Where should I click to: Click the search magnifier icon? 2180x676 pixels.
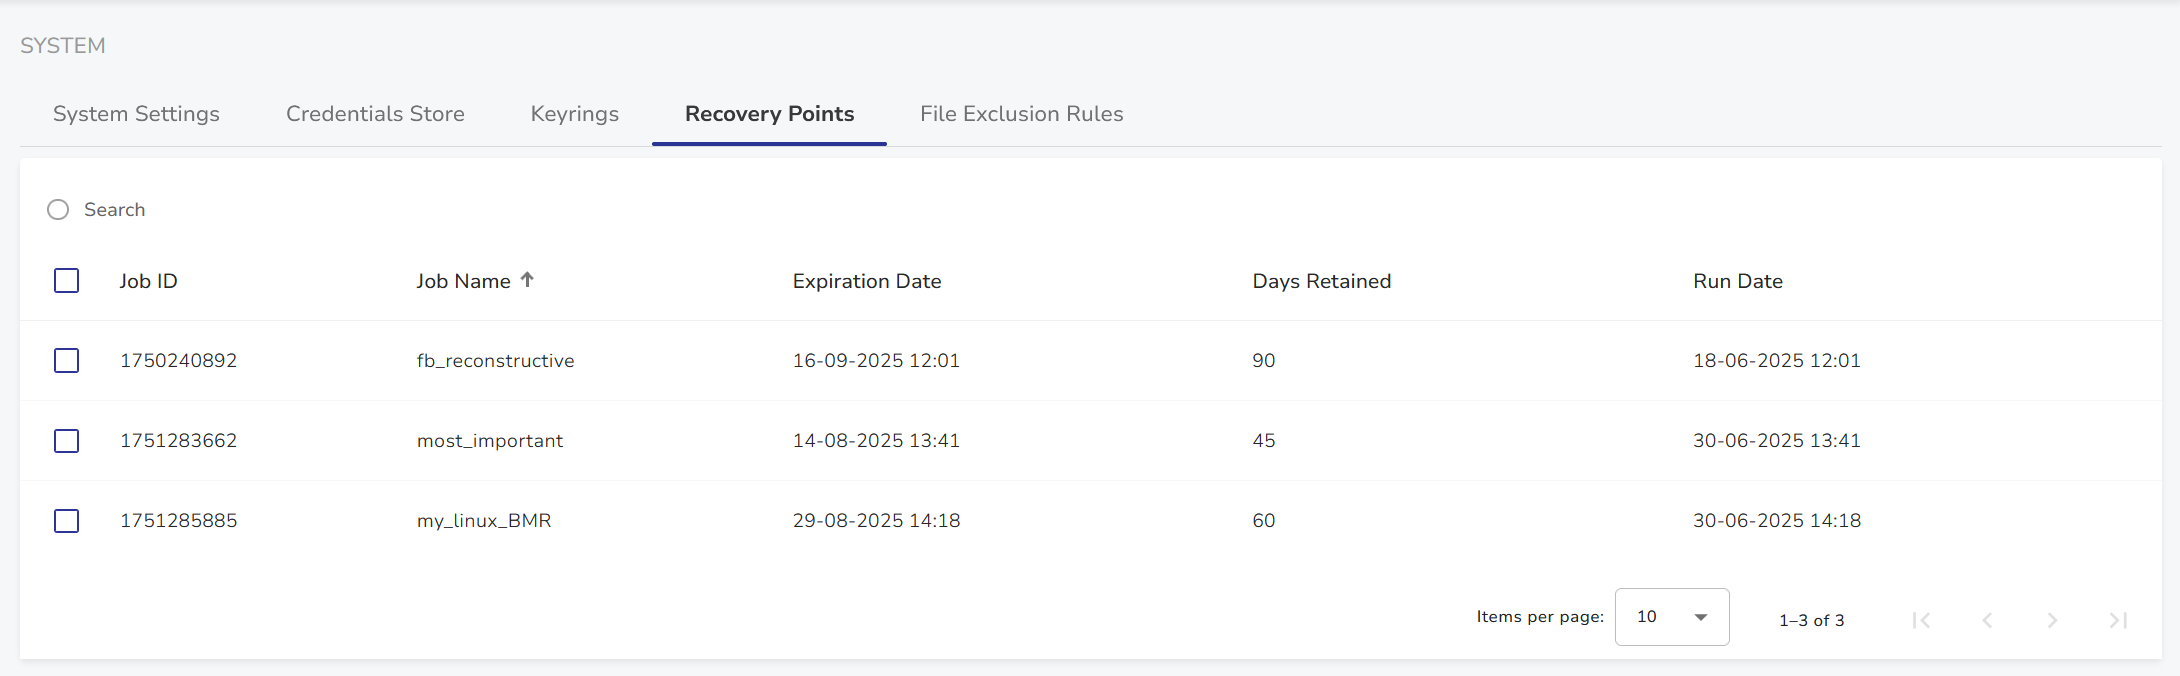tap(58, 210)
